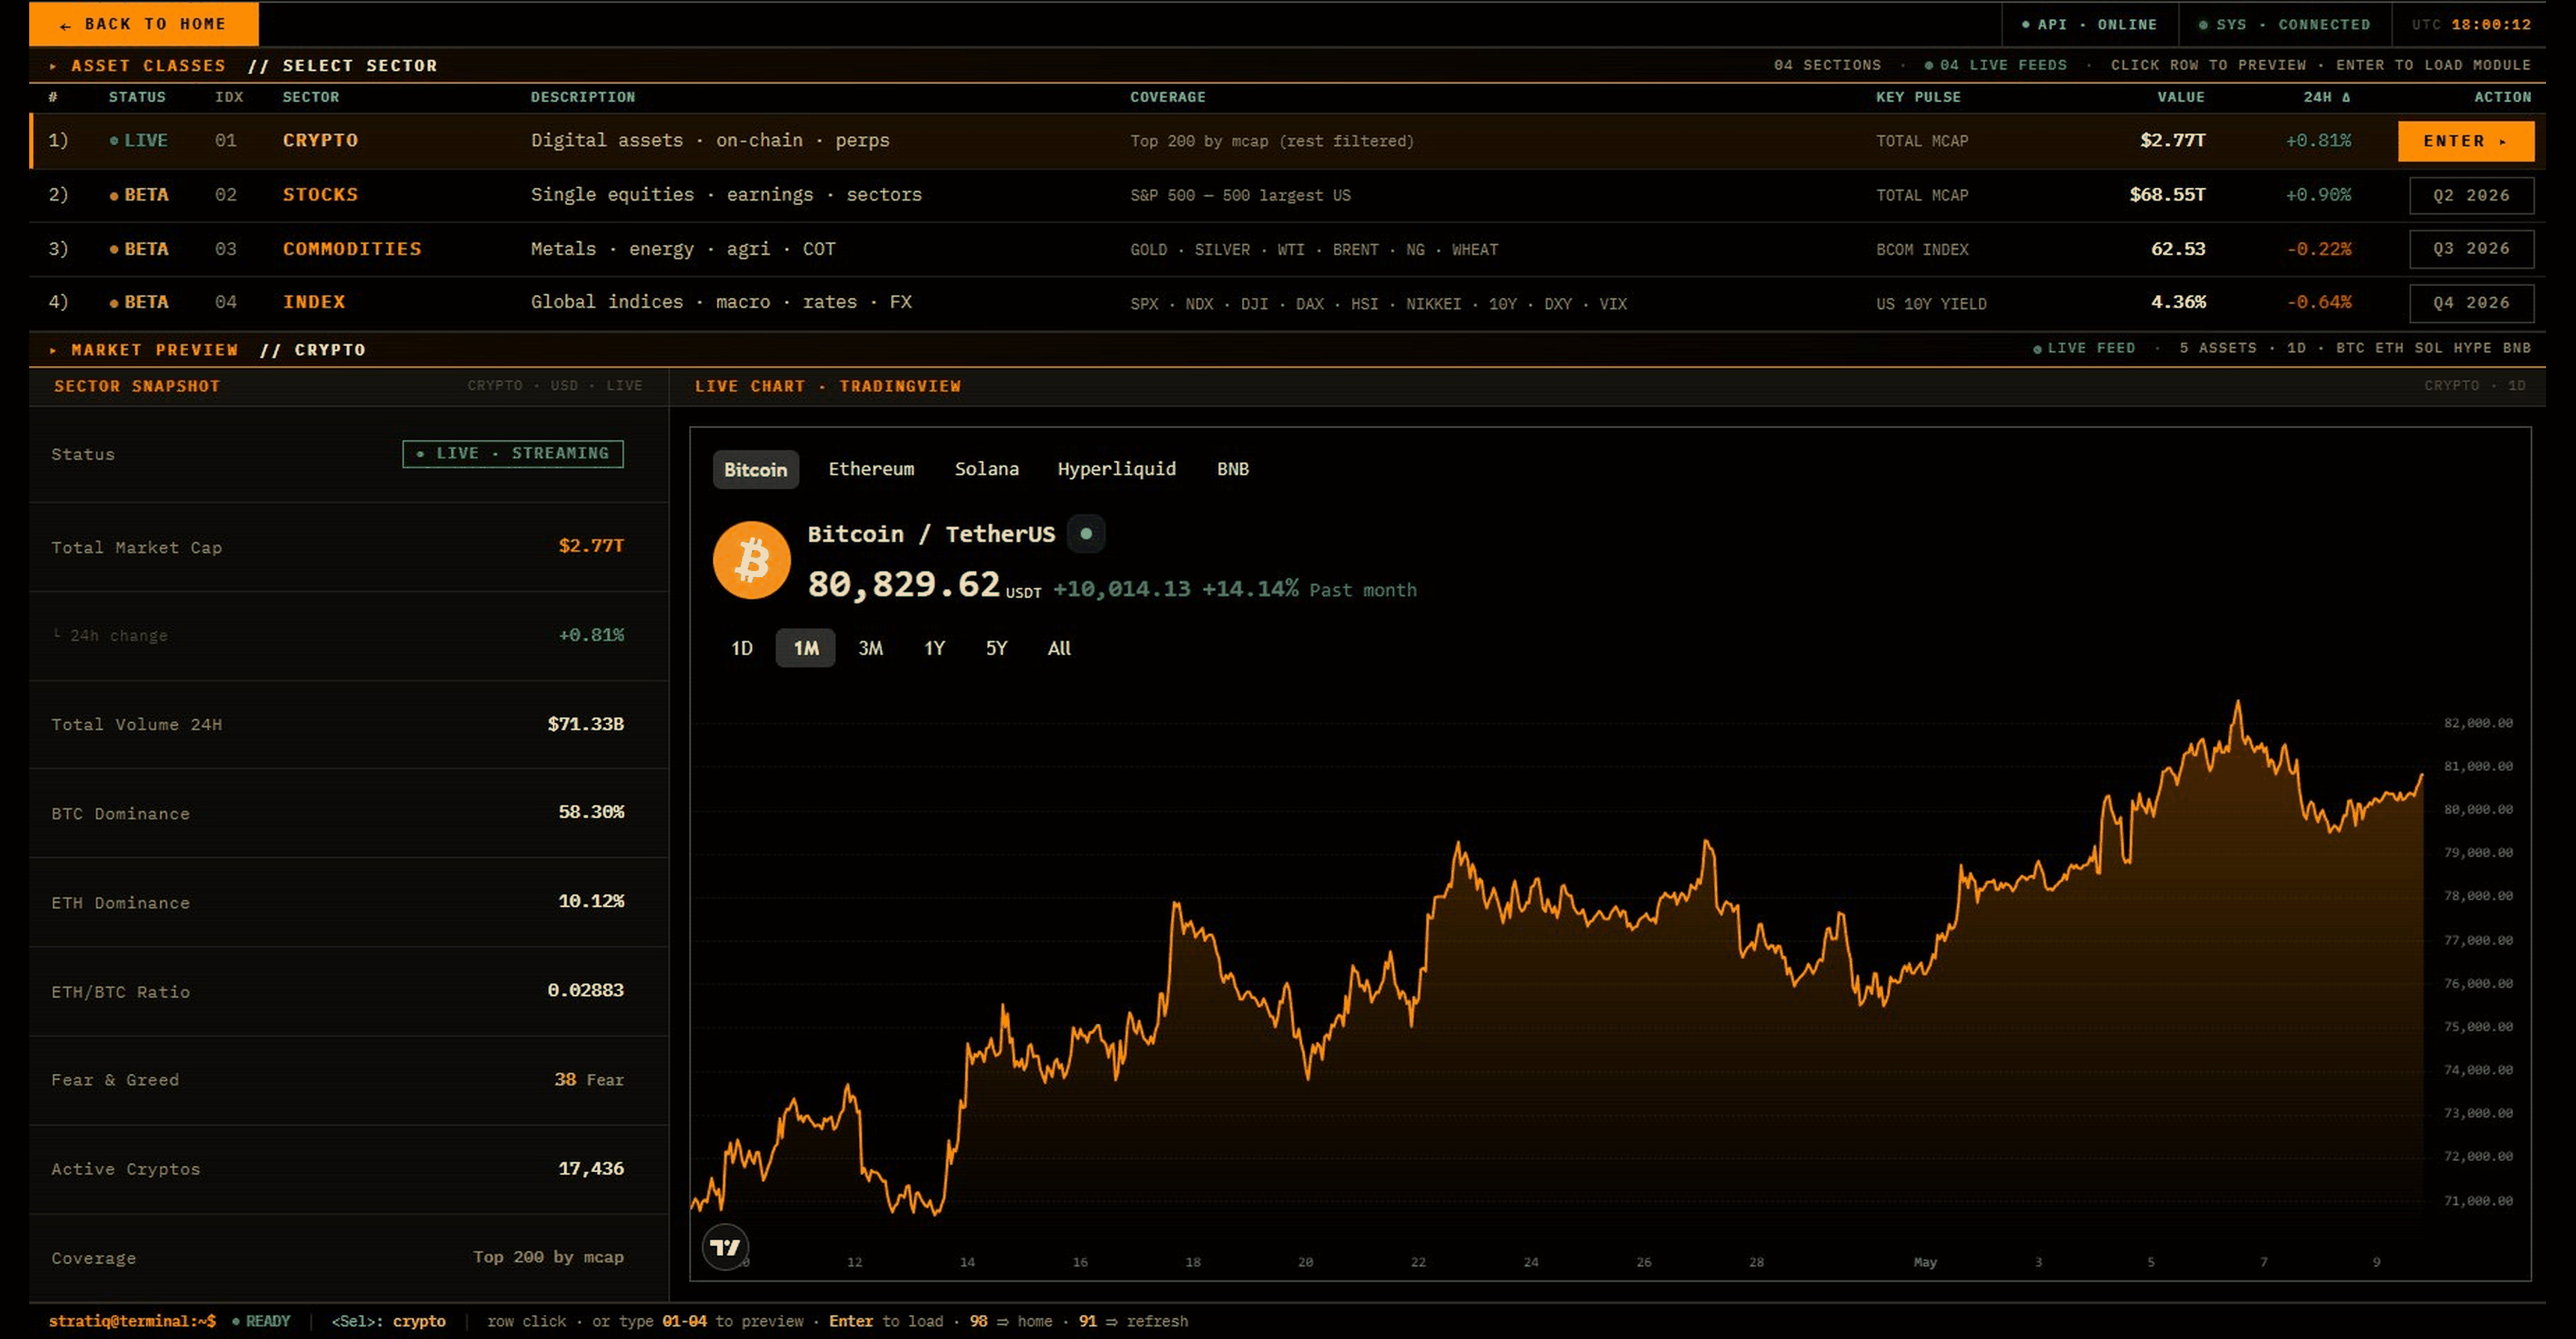The height and width of the screenshot is (1339, 2576).
Task: Set chart range to 1D
Action: coord(741,648)
